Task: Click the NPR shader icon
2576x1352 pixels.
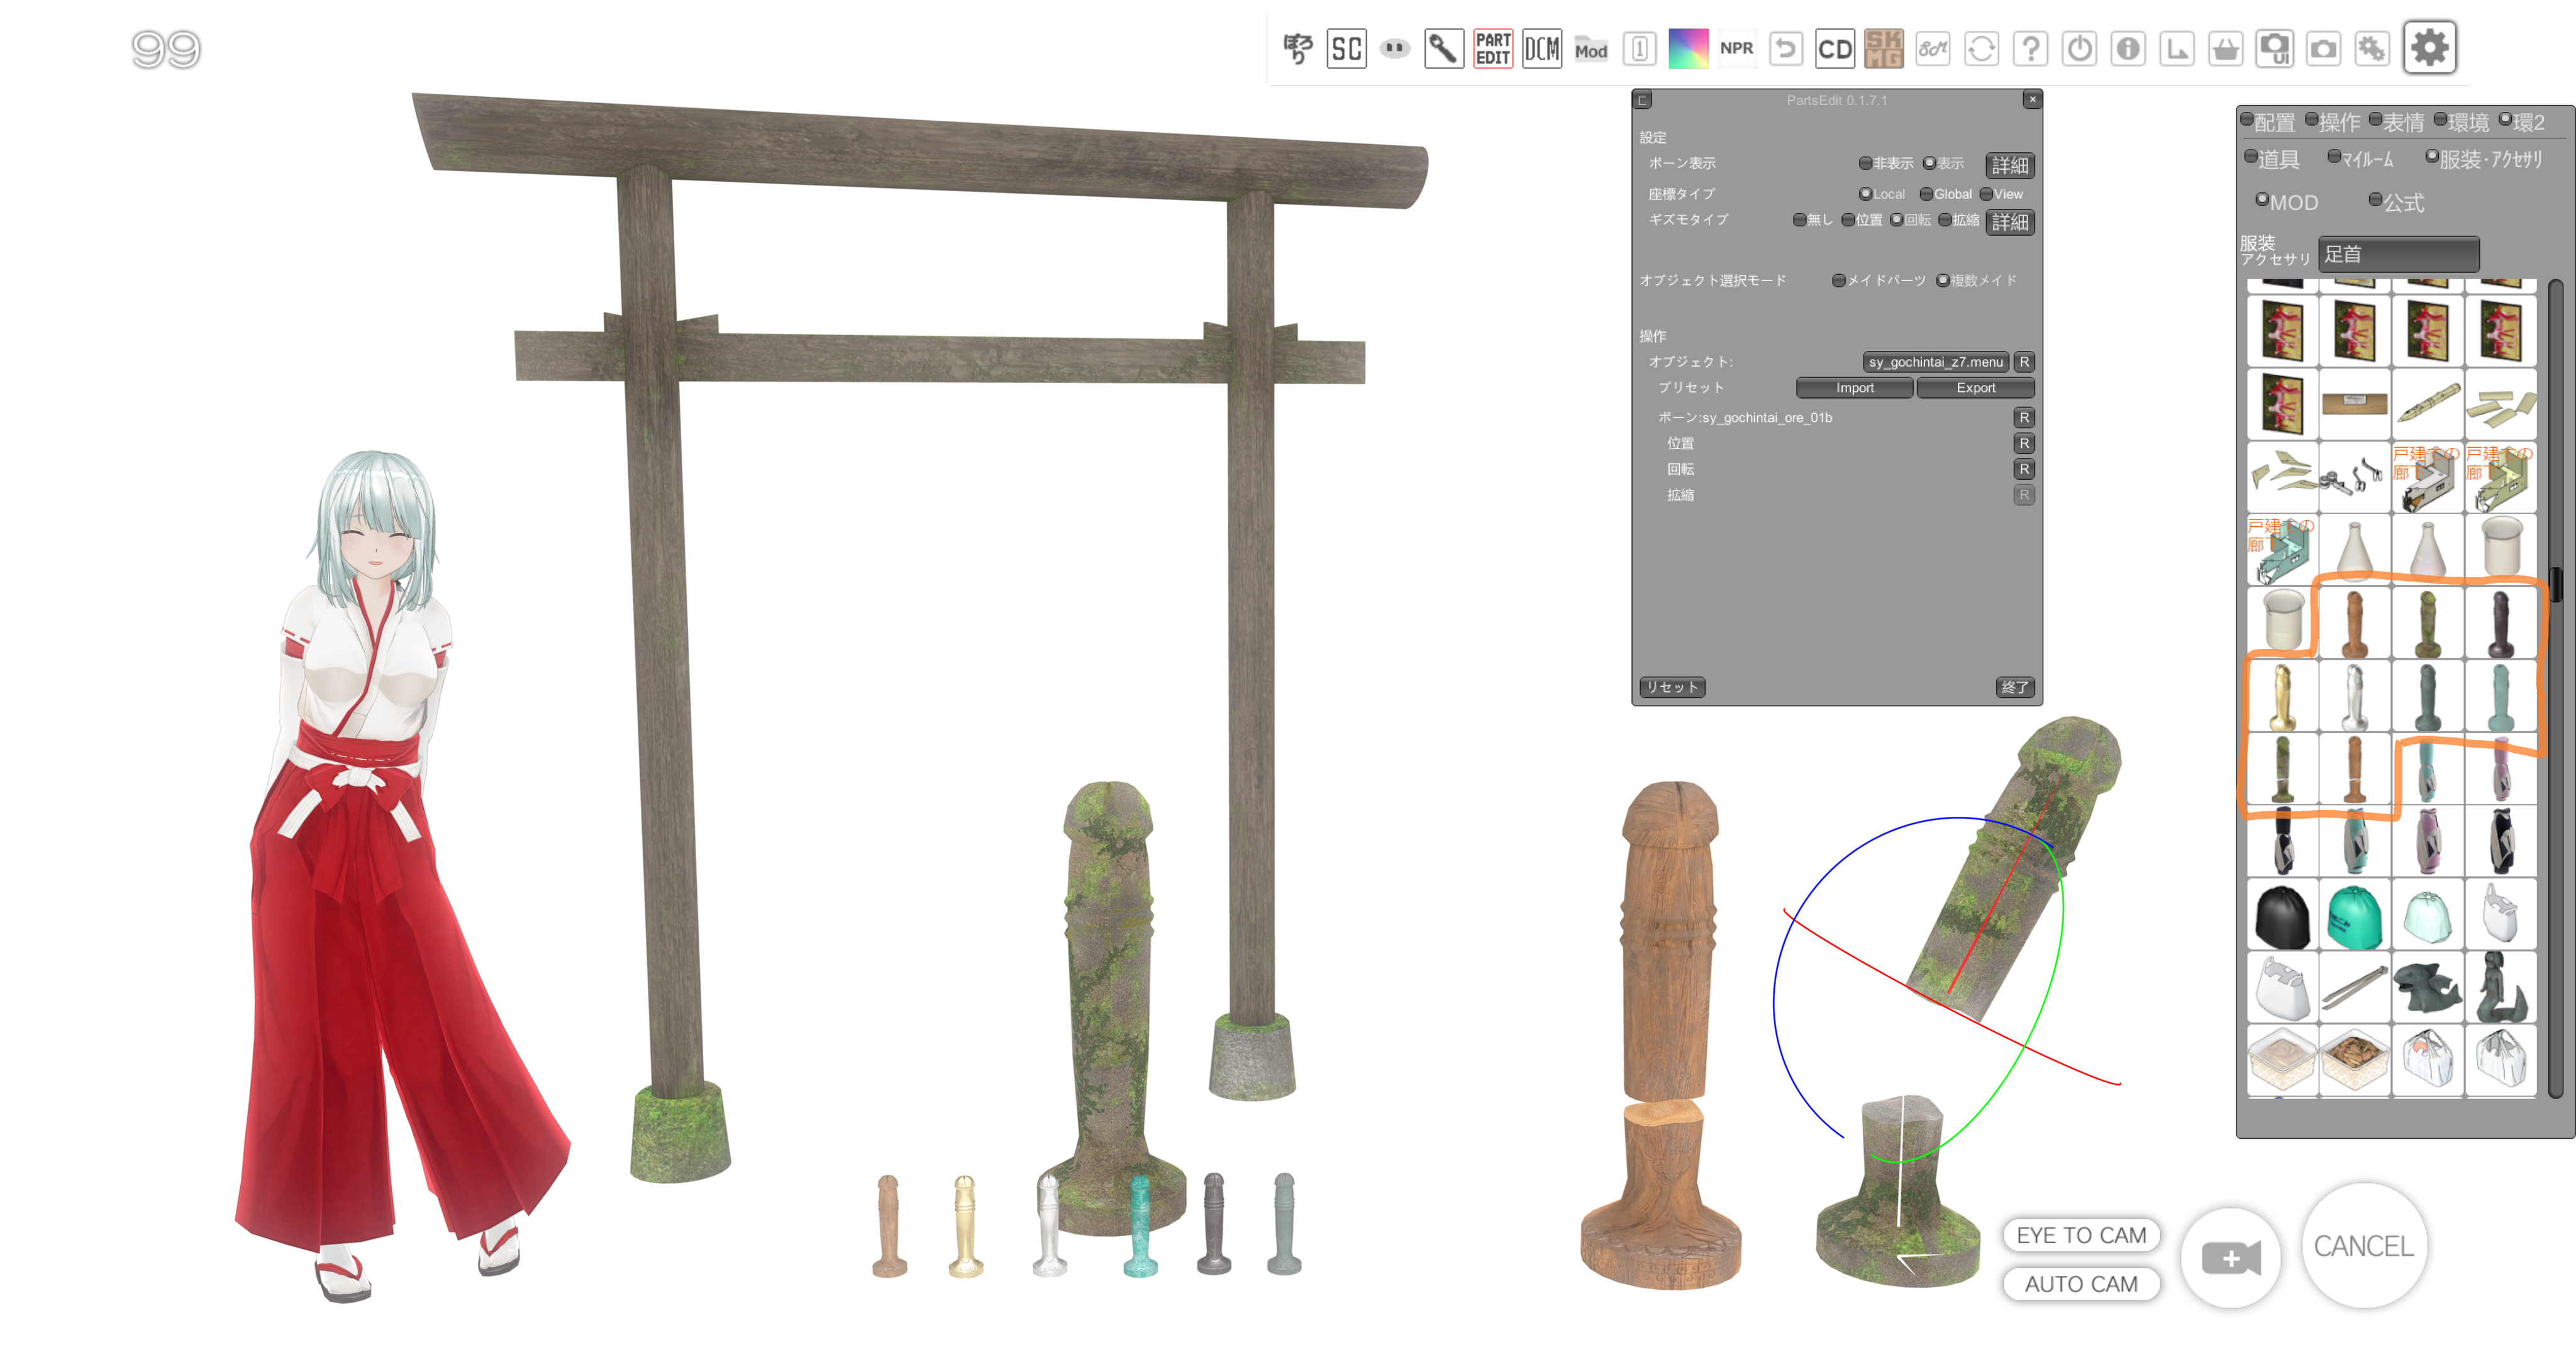Action: (x=1736, y=48)
